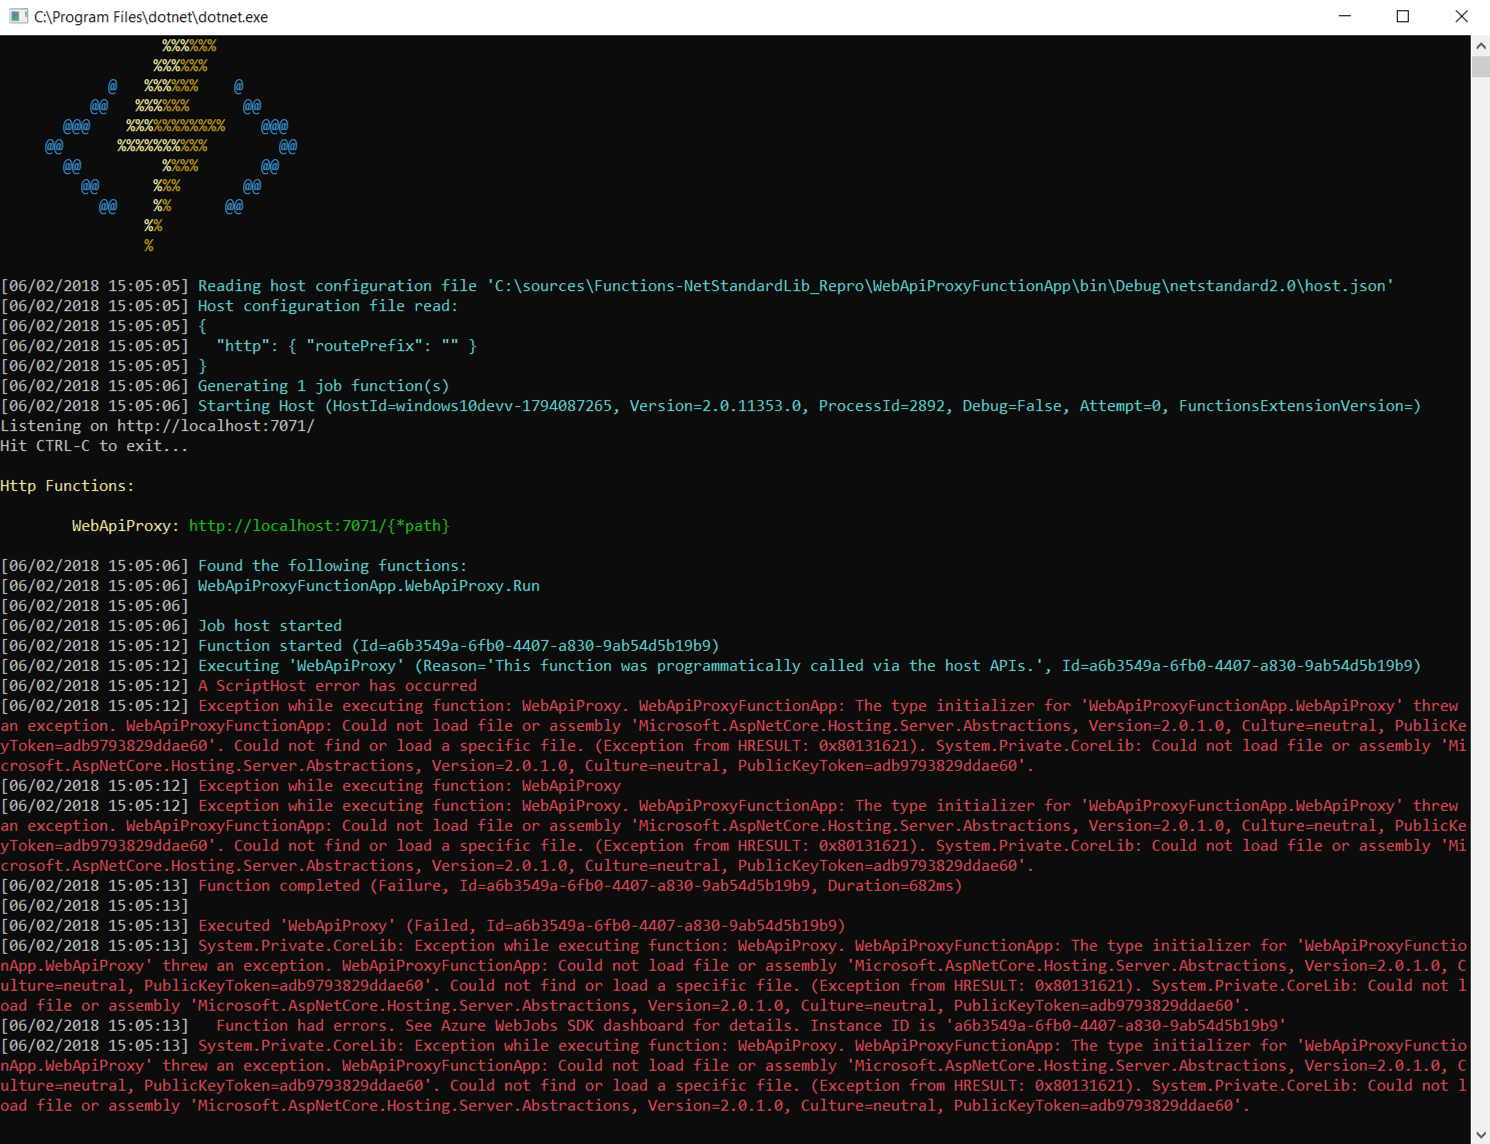Click the WebApiProxy function URL

[320, 525]
